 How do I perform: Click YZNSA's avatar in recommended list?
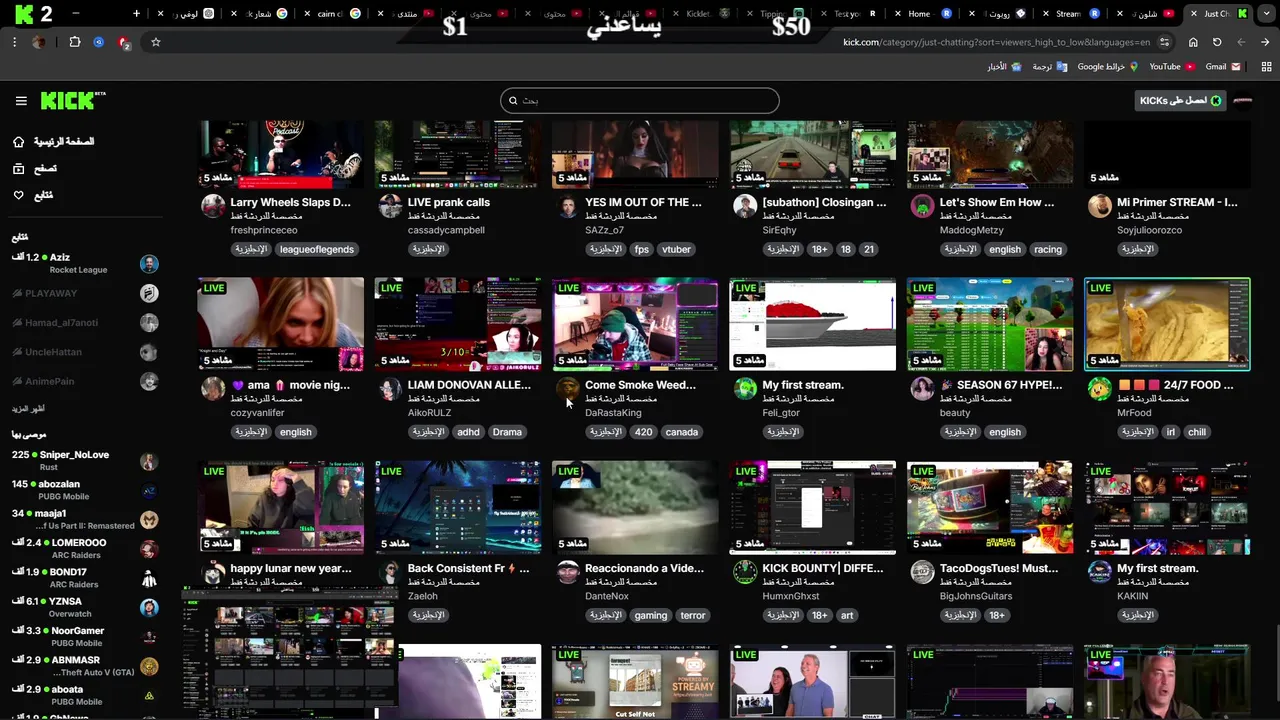pos(149,608)
